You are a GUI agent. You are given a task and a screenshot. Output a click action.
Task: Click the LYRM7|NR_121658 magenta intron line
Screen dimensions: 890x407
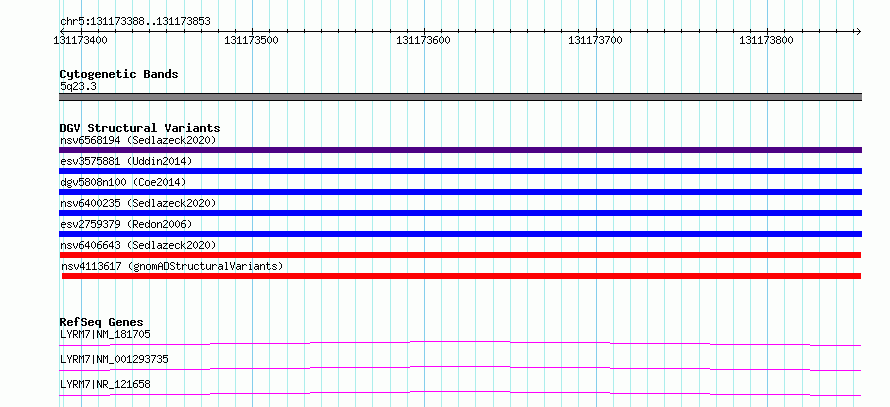click(x=460, y=393)
